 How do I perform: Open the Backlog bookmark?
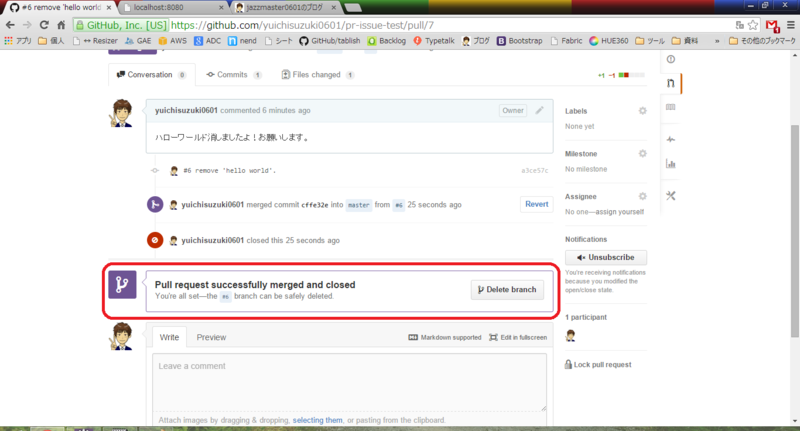click(x=387, y=41)
